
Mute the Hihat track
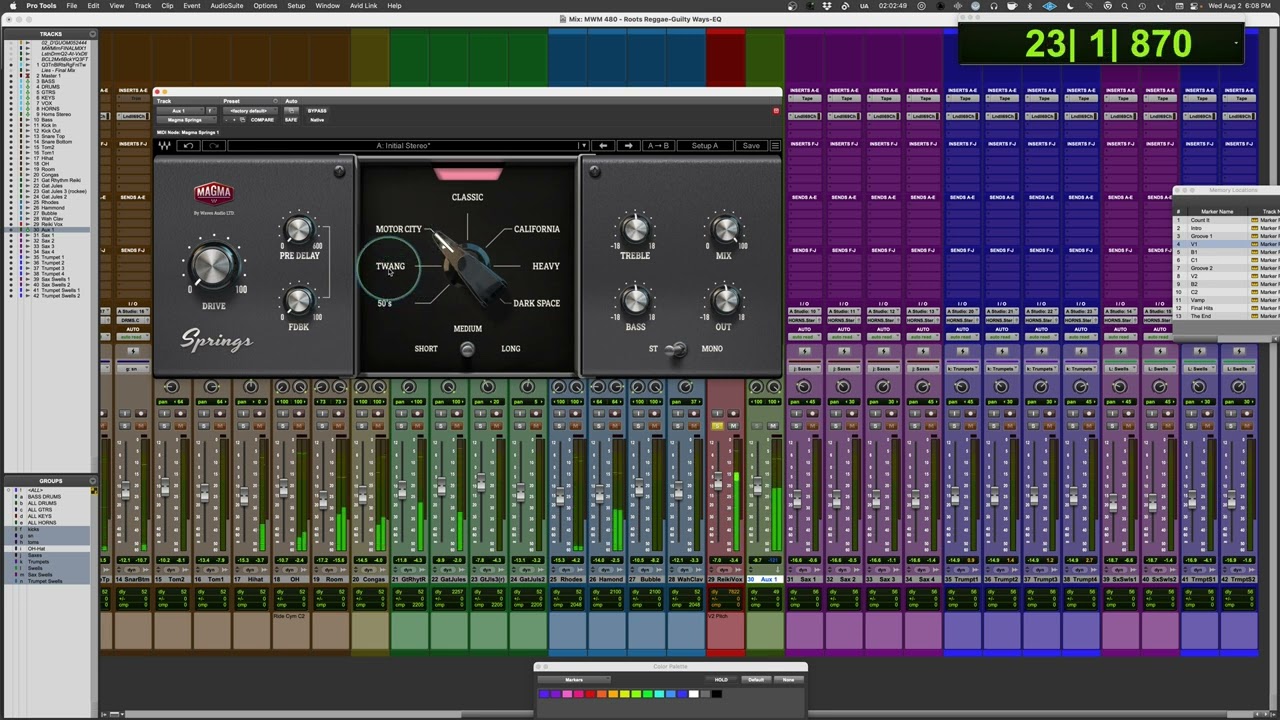(259, 426)
